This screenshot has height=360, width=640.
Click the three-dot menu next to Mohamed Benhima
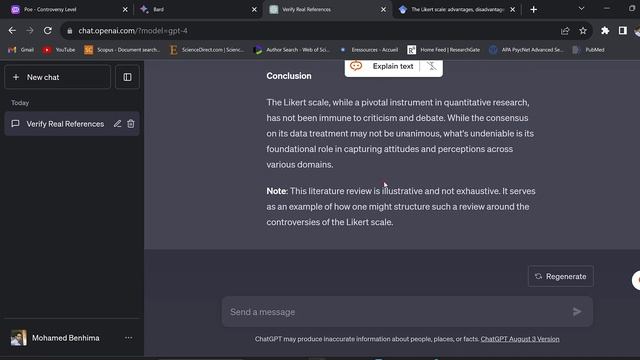[129, 338]
